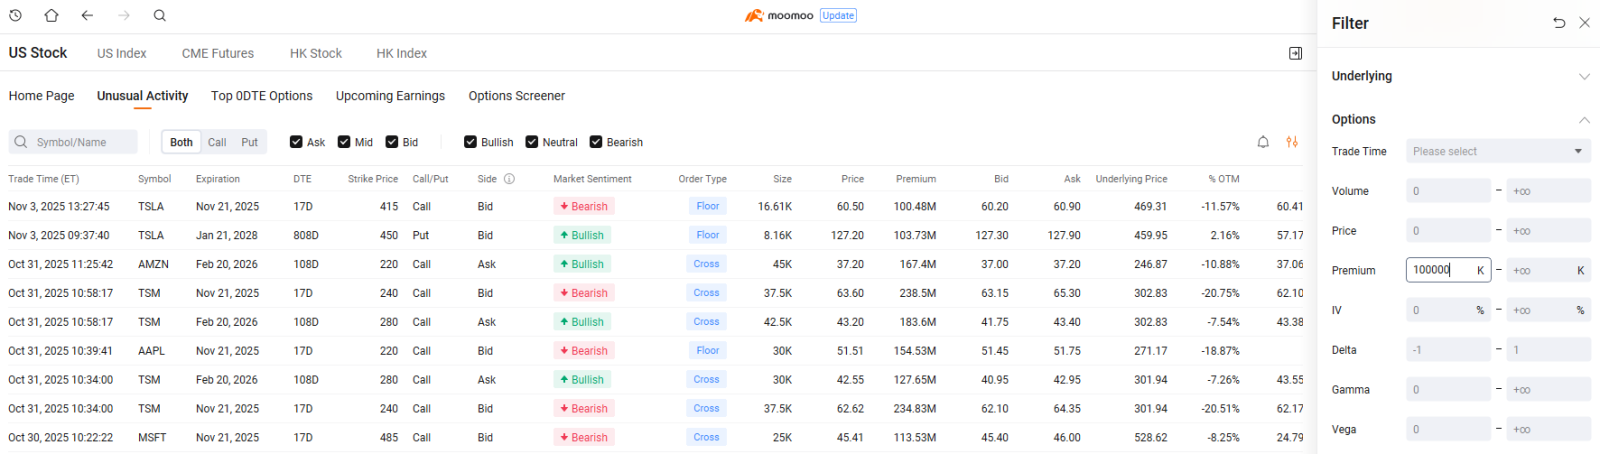Image resolution: width=1600 pixels, height=454 pixels.
Task: Click AAPL symbol cell
Action: 152,351
